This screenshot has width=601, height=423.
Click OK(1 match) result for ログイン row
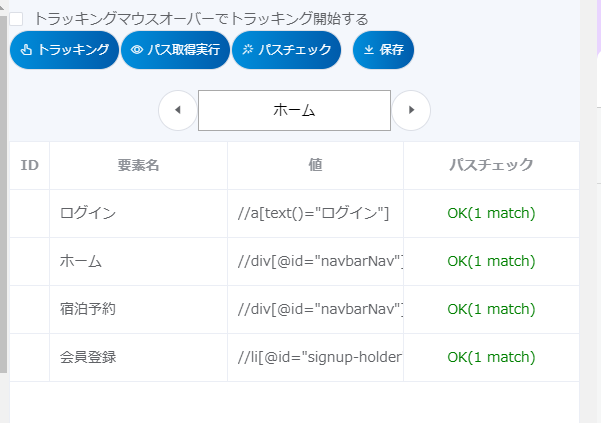click(491, 213)
